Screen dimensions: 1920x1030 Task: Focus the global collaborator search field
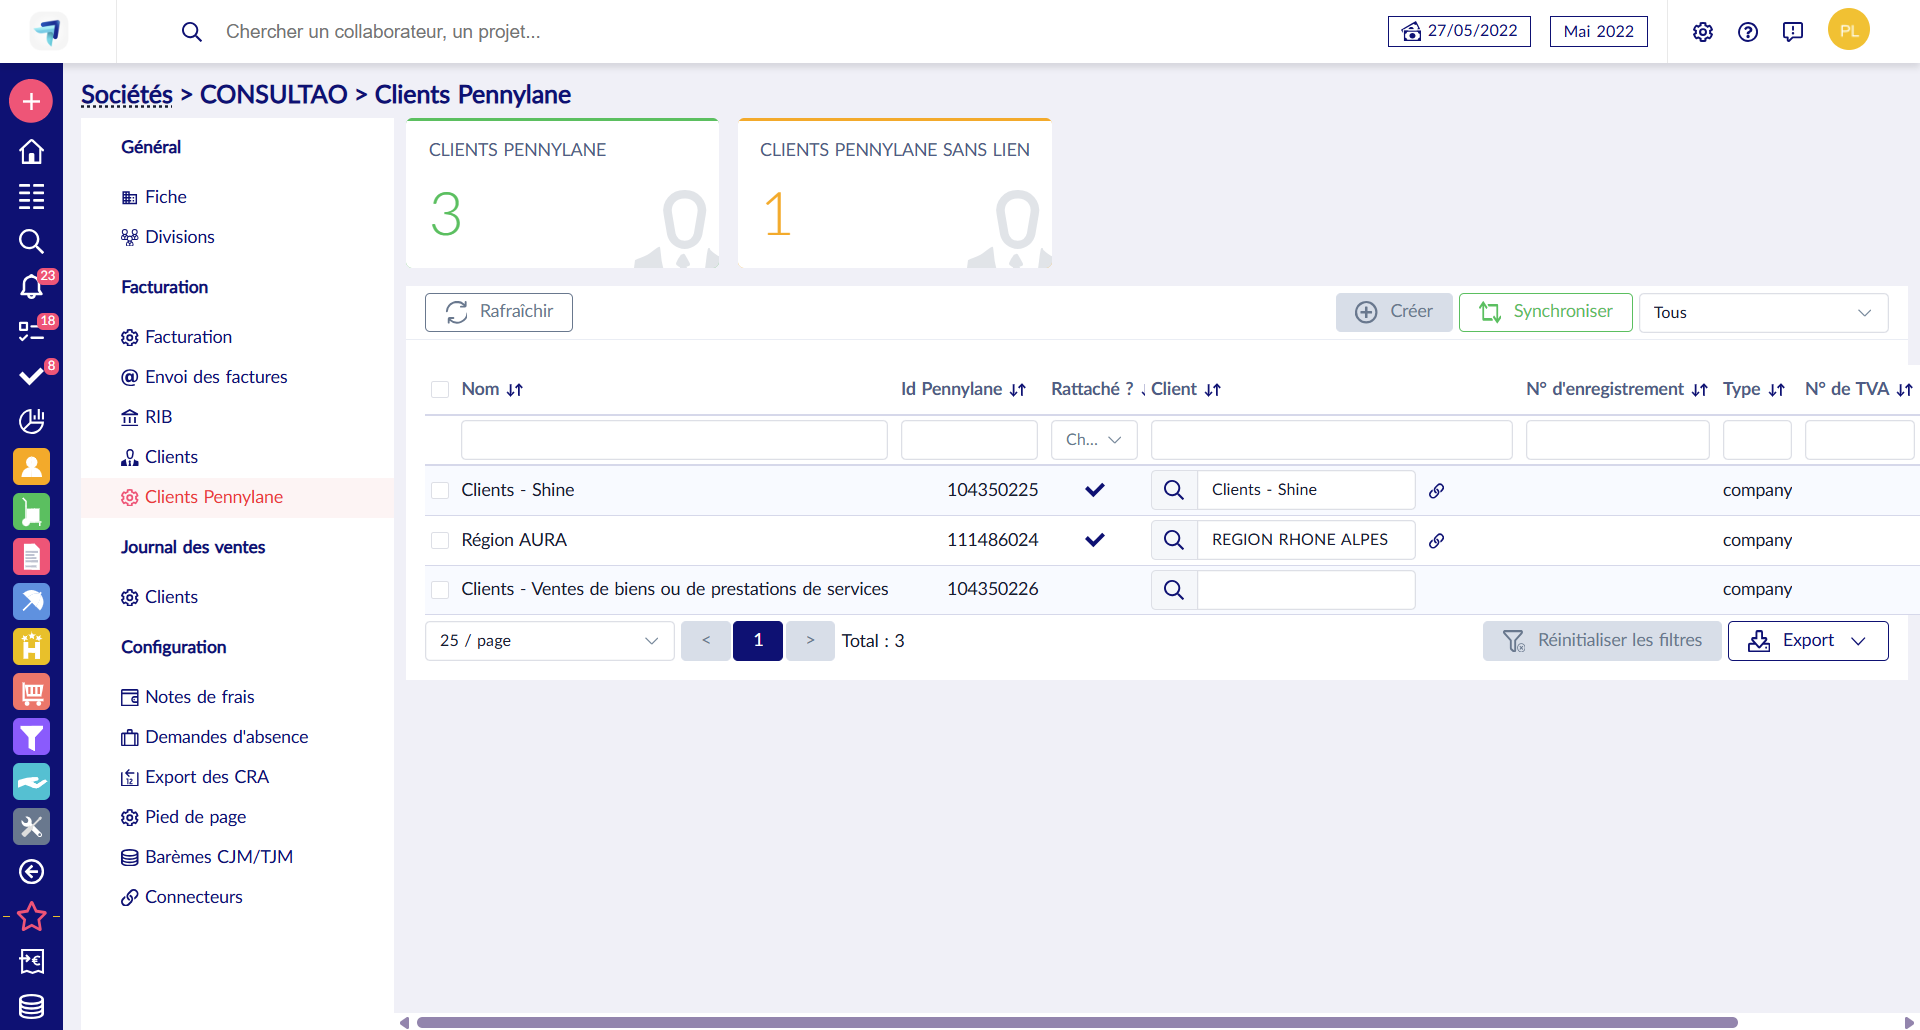click(383, 32)
